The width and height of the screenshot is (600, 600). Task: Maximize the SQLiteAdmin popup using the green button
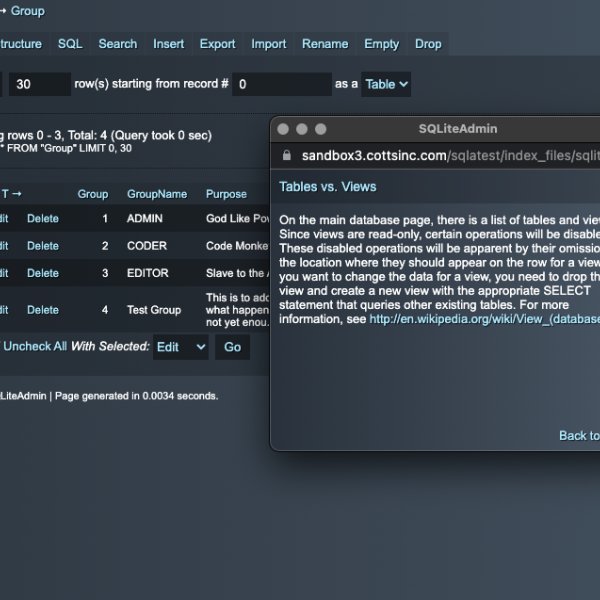click(x=320, y=129)
